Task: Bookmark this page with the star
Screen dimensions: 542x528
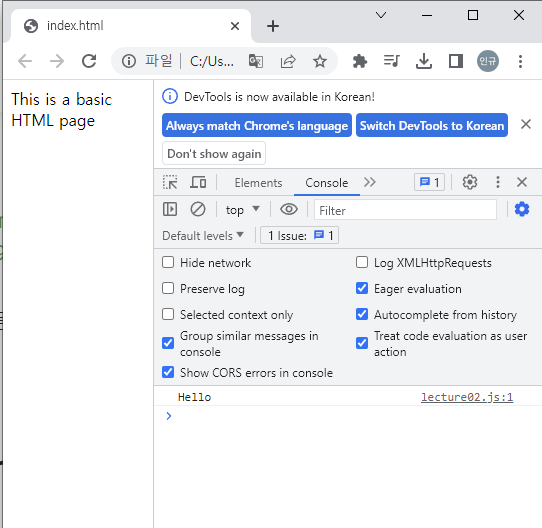Action: tap(320, 62)
